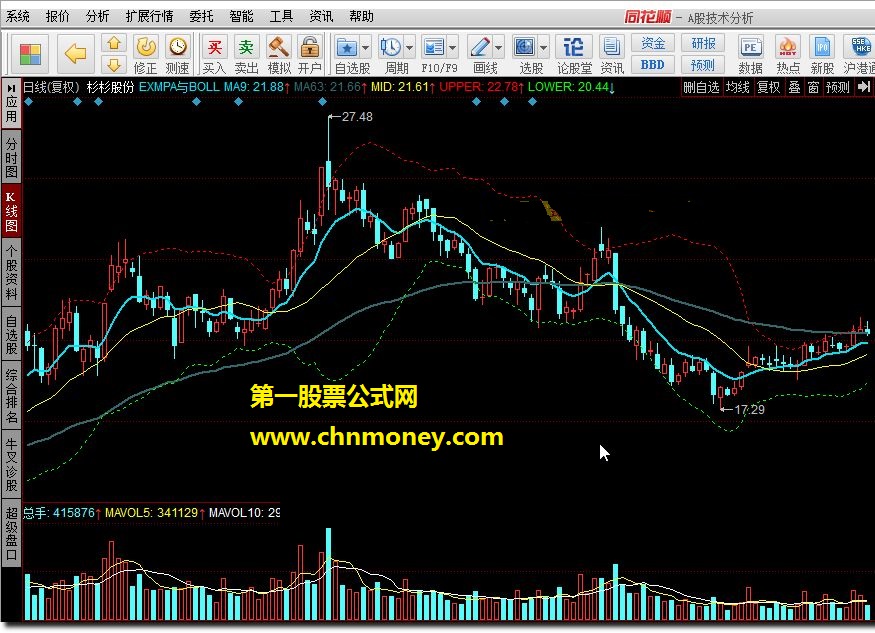This screenshot has width=875, height=633.
Task: Toggle the 叠 overlay button
Action: pyautogui.click(x=794, y=87)
